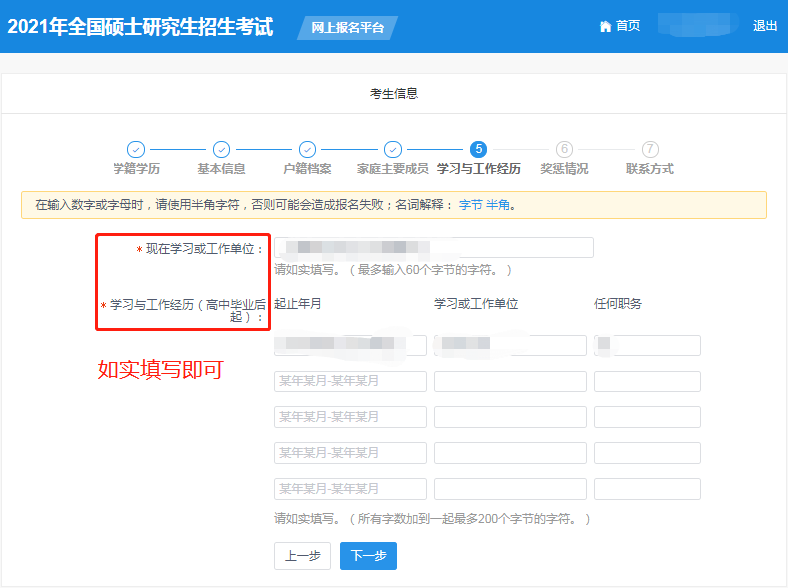Viewport: 788px width, 588px height.
Task: Click the 现在学习或工作单位 input field
Action: pos(434,248)
